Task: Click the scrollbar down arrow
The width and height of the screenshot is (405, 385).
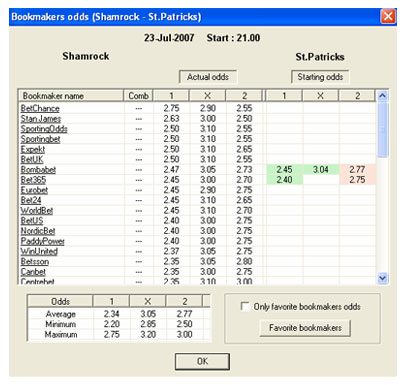Action: 382,278
